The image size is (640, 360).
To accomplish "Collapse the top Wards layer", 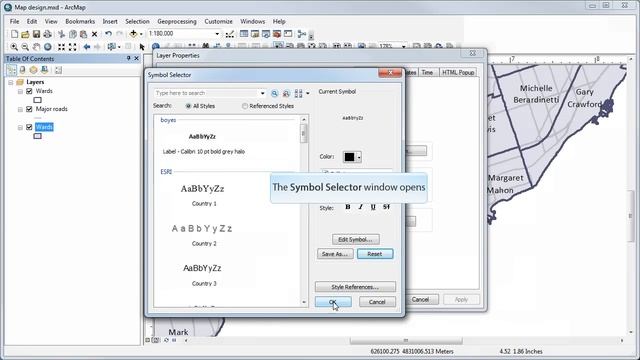I will [x=20, y=91].
